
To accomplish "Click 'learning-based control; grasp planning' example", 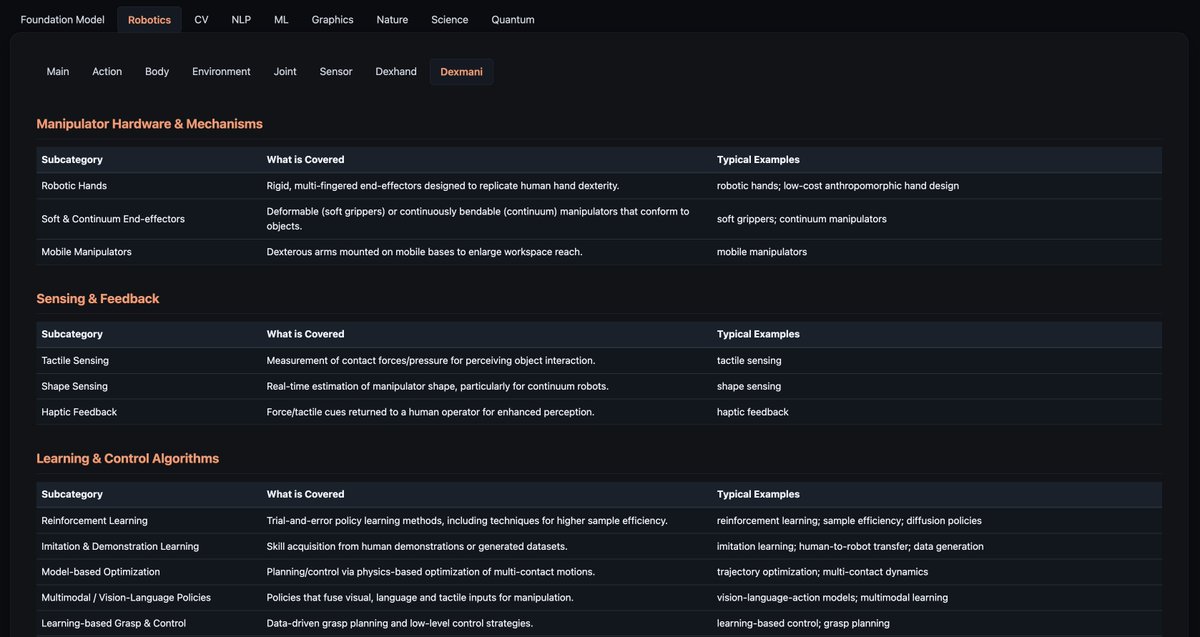I will (803, 623).
